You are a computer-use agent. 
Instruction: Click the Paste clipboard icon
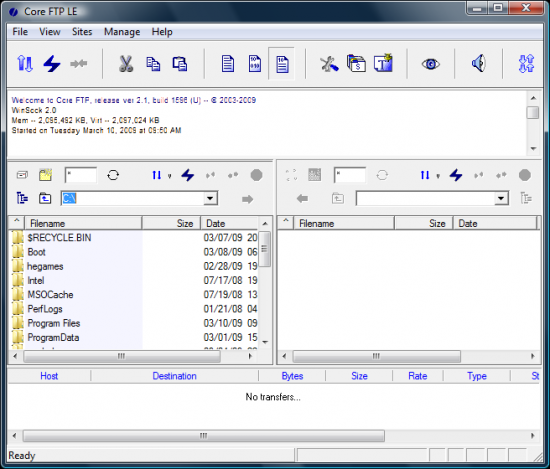(x=180, y=64)
